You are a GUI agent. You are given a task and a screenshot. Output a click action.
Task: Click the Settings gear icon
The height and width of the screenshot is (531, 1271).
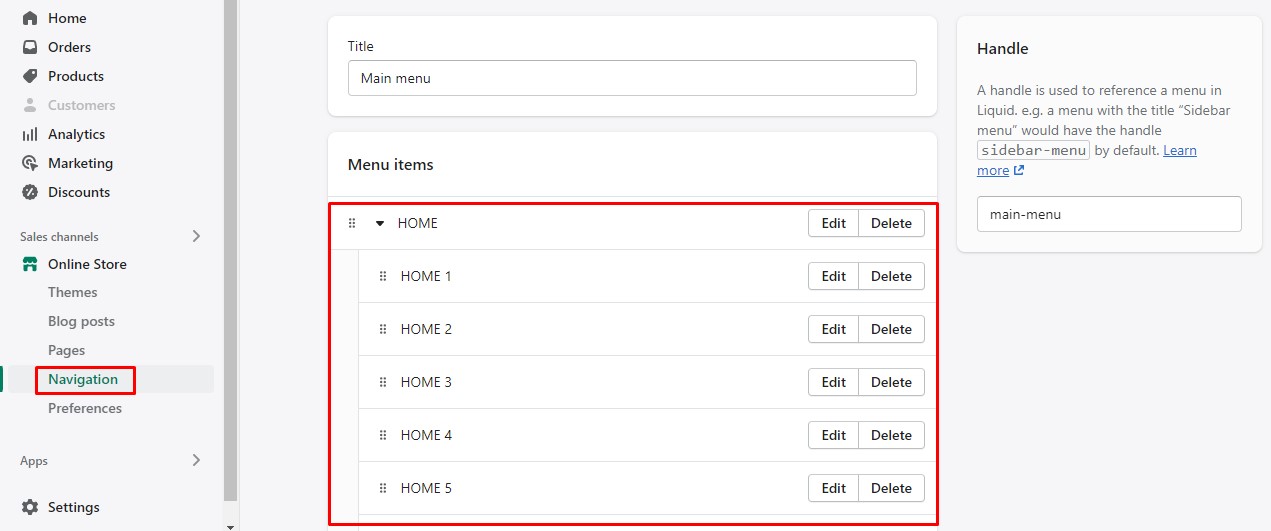pyautogui.click(x=30, y=507)
